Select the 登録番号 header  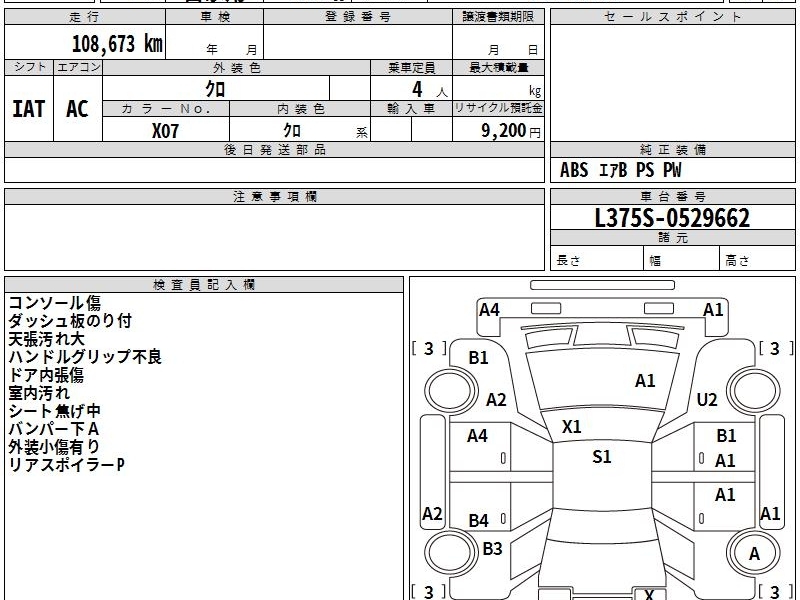(358, 17)
